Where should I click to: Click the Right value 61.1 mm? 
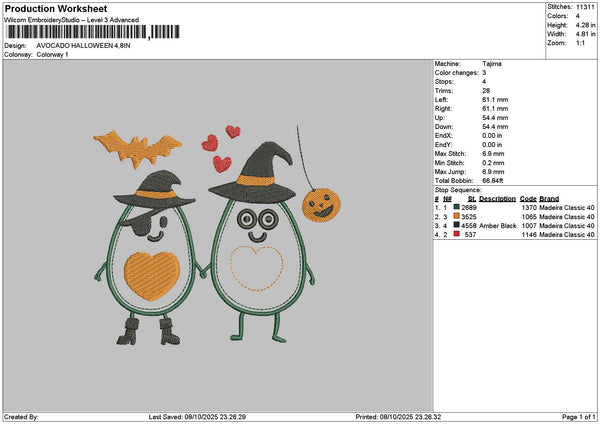pos(495,109)
